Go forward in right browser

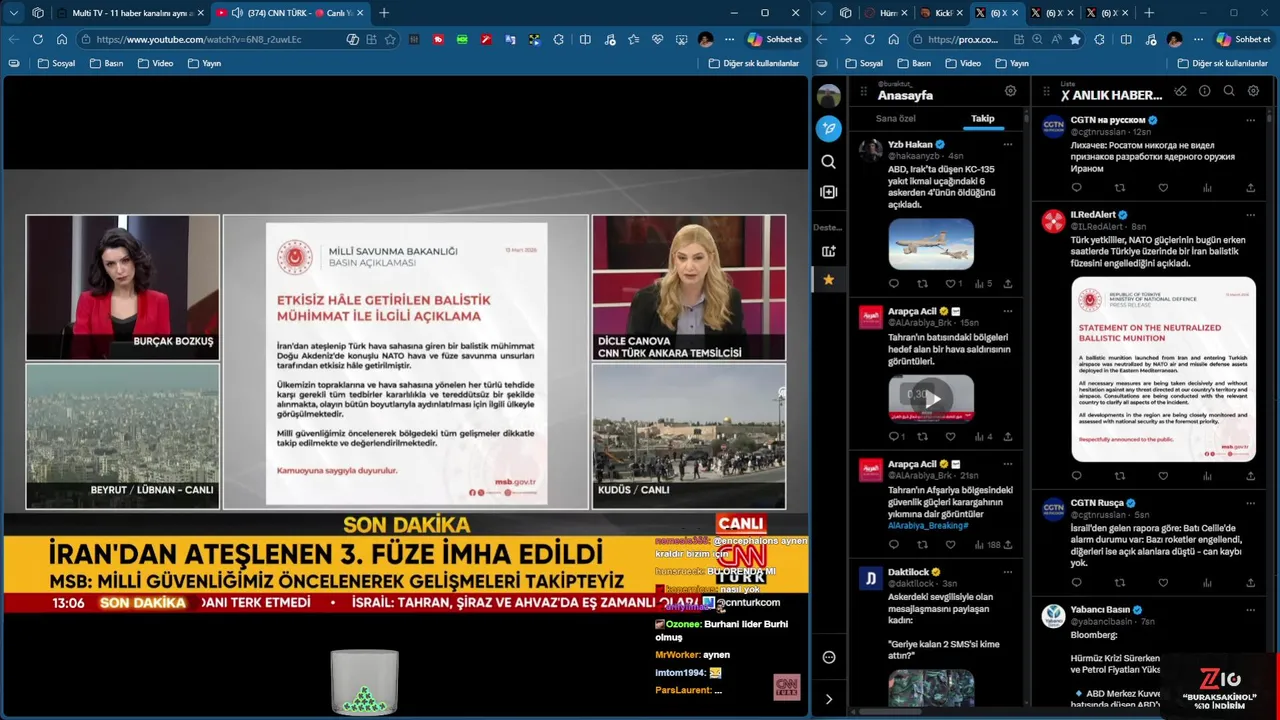pos(845,39)
